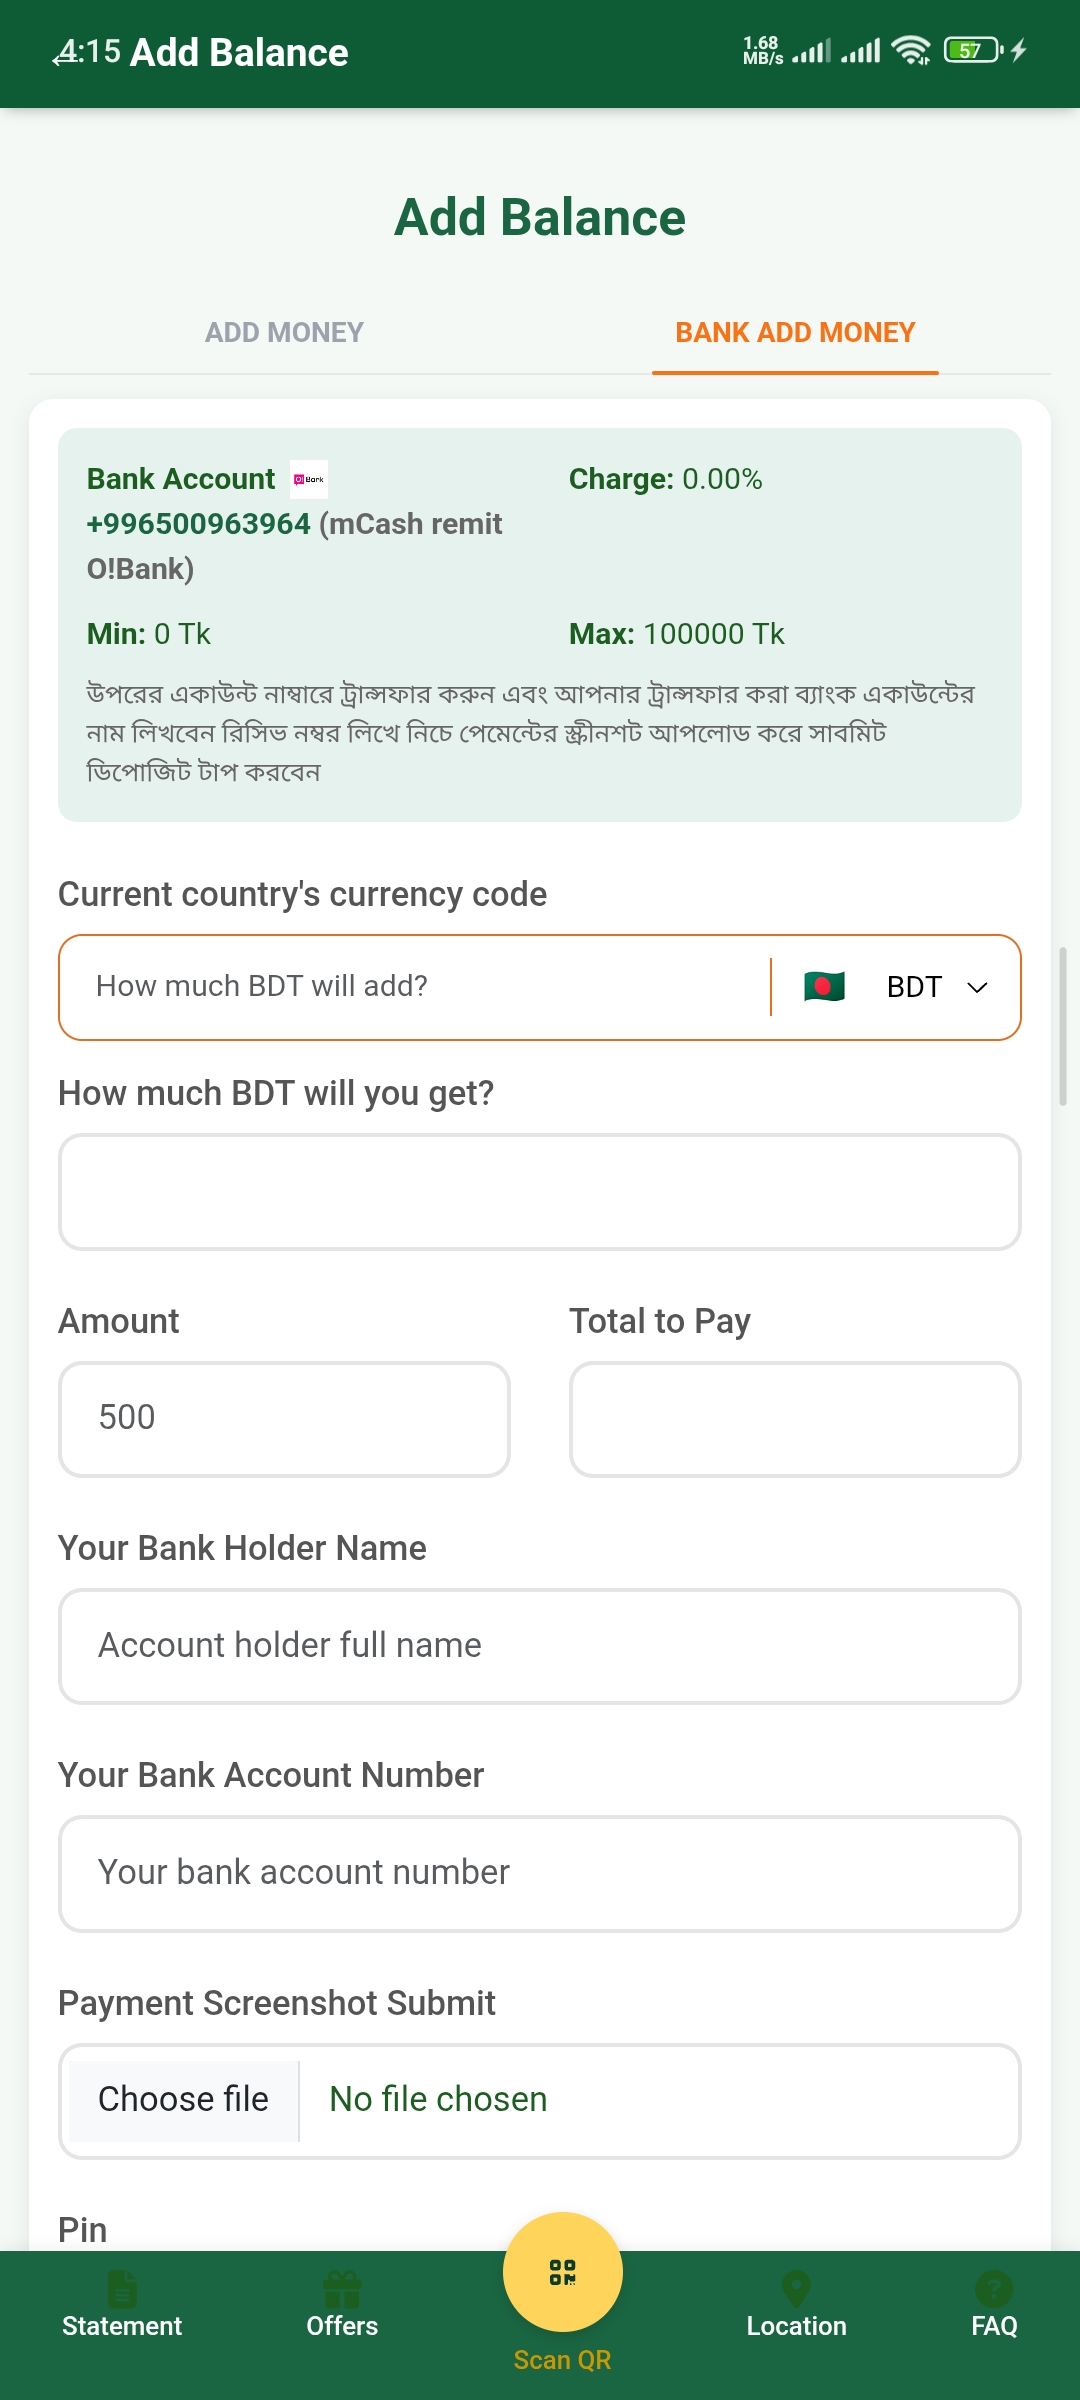The image size is (1080, 2400).
Task: Tap the +996500963964 bank account number
Action: coord(199,524)
